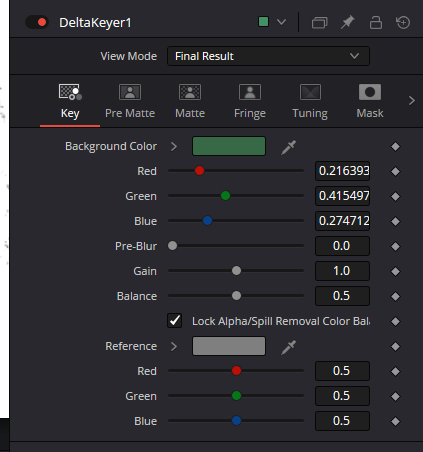
Task: Keyframe the Pre-Blur diamond
Action: [x=395, y=246]
